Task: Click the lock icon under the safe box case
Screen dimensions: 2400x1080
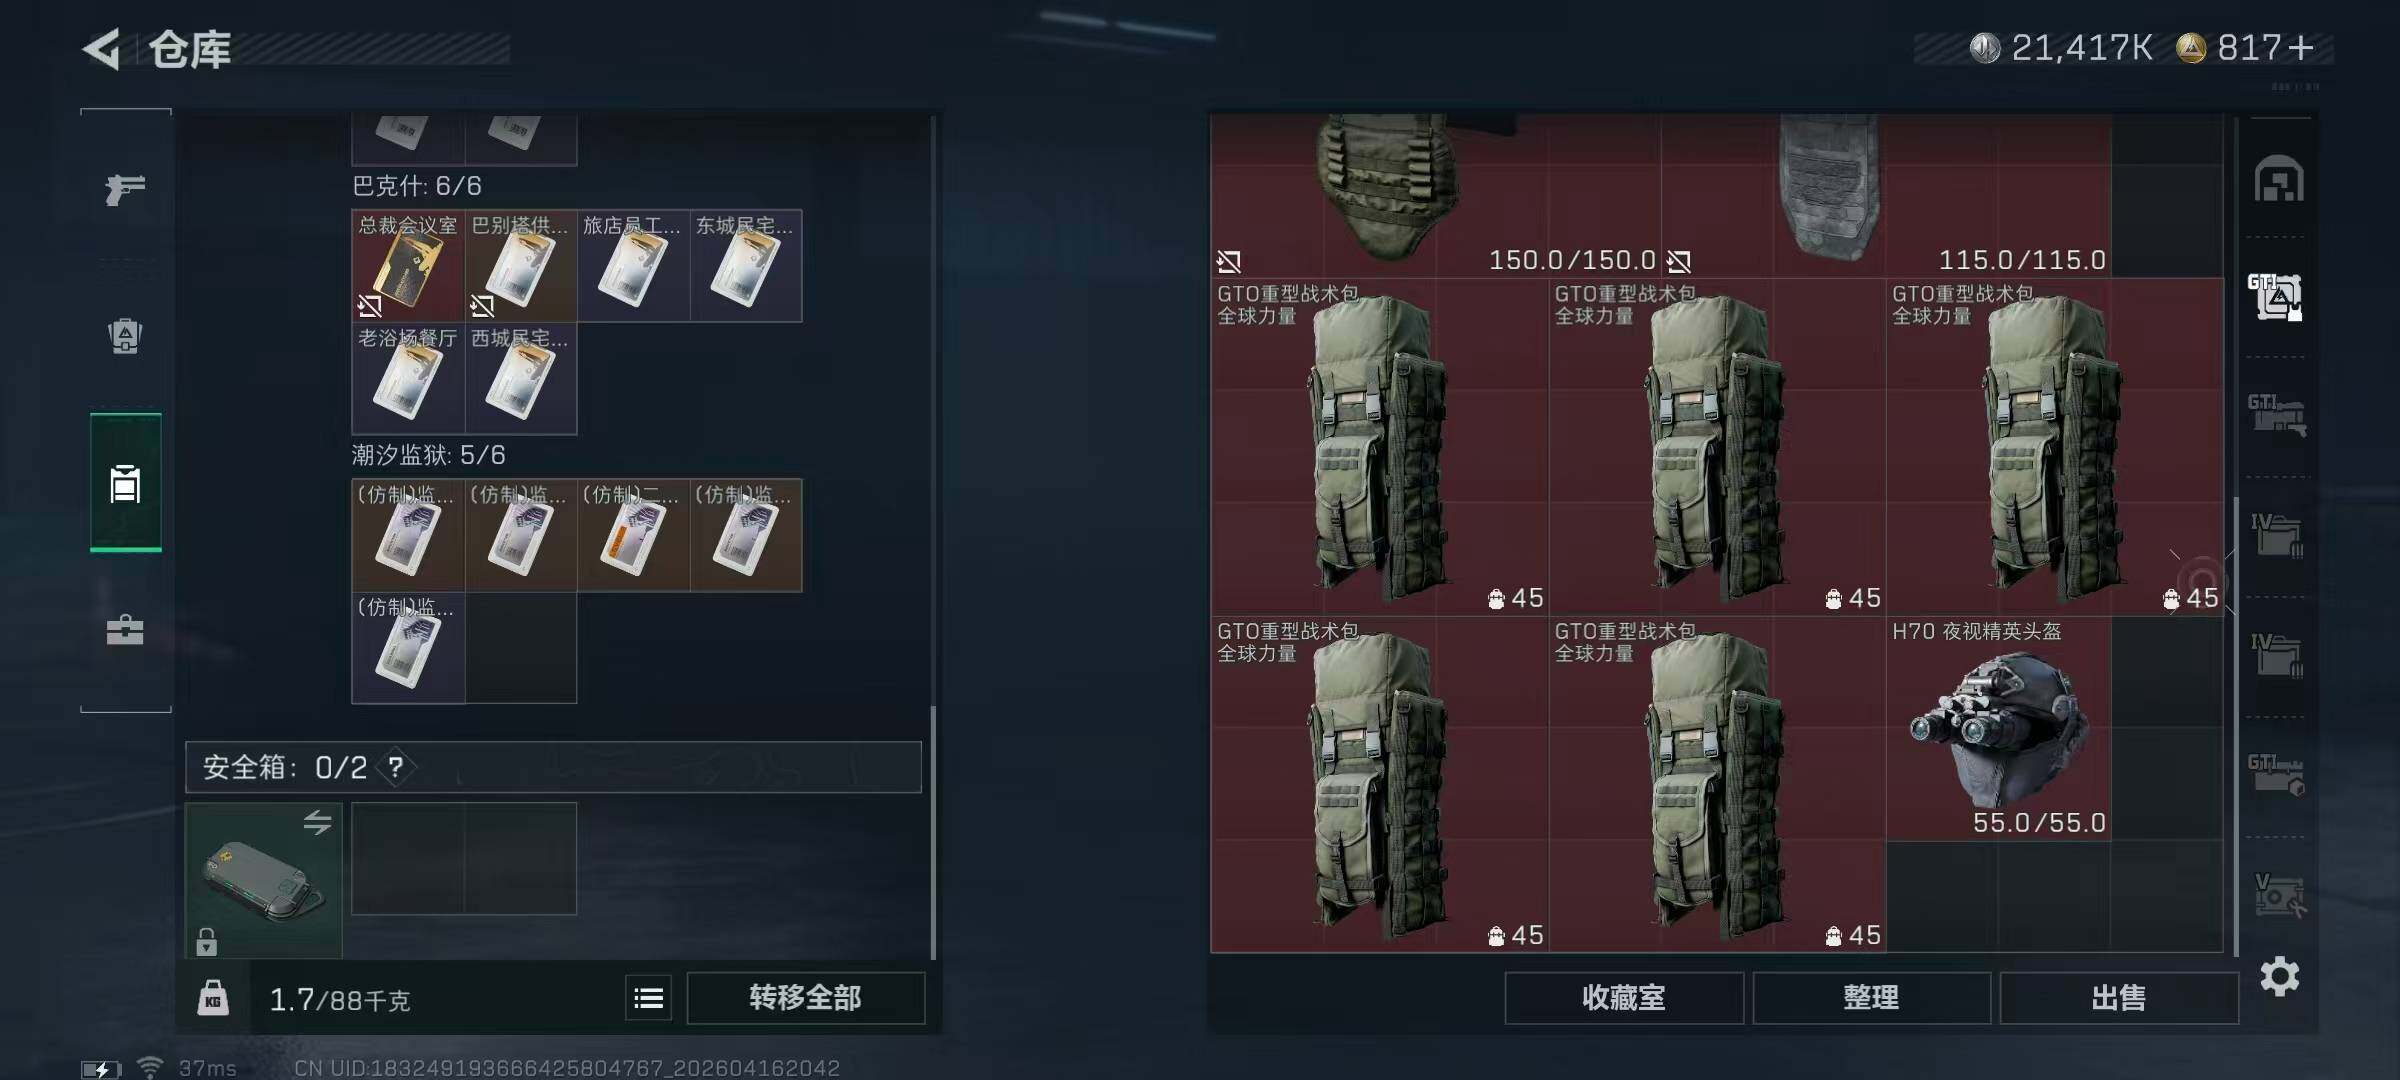Action: coord(207,941)
